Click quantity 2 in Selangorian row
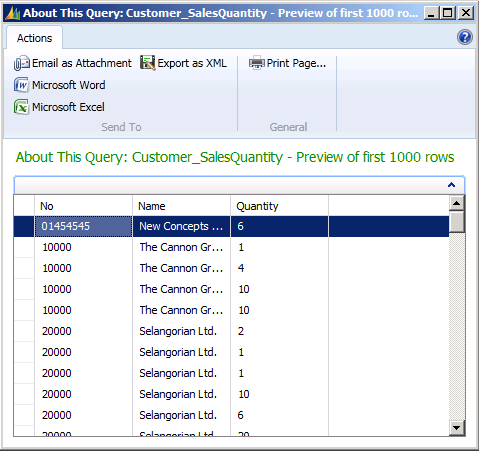Image resolution: width=479 pixels, height=451 pixels. point(279,331)
